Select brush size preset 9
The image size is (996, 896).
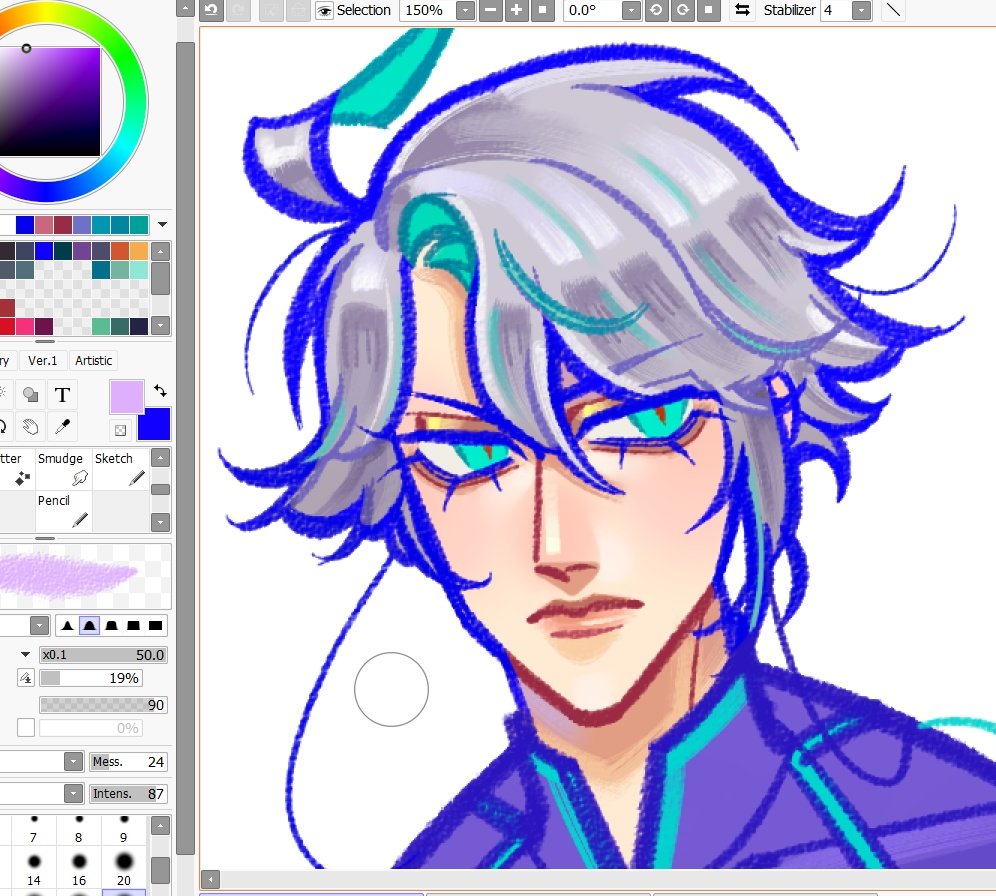pyautogui.click(x=124, y=829)
